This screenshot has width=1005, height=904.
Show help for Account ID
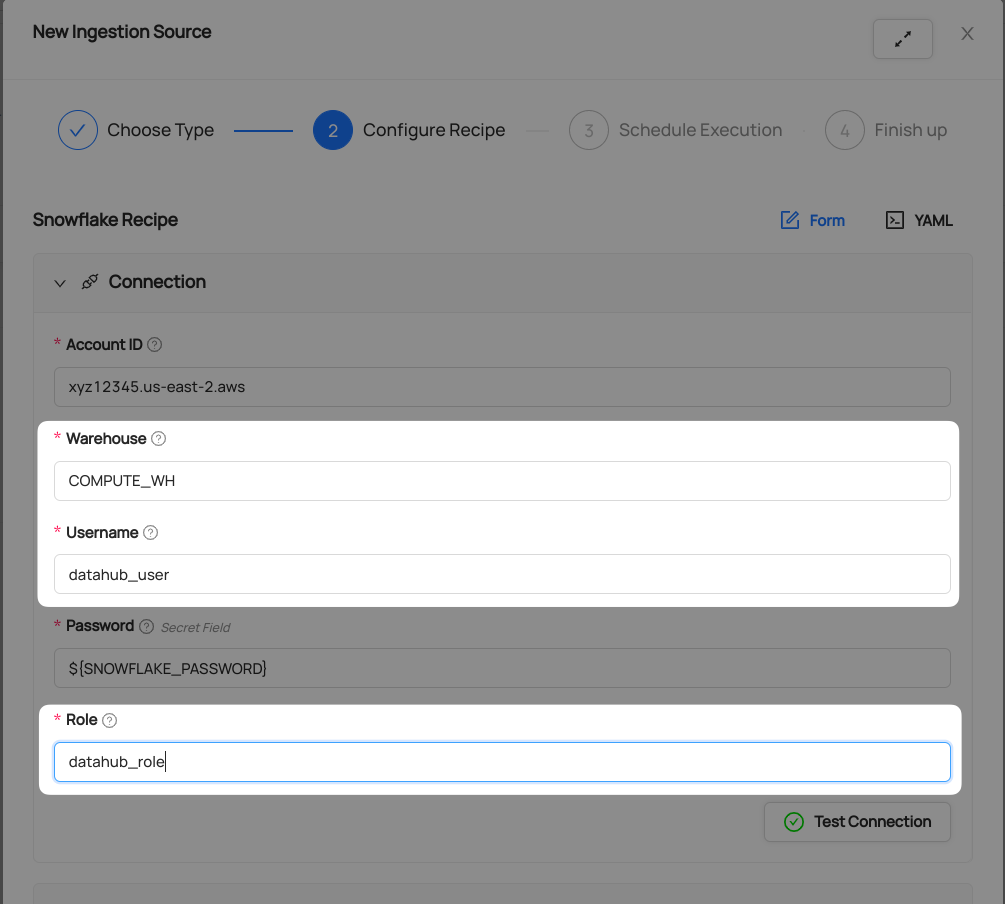click(x=154, y=345)
